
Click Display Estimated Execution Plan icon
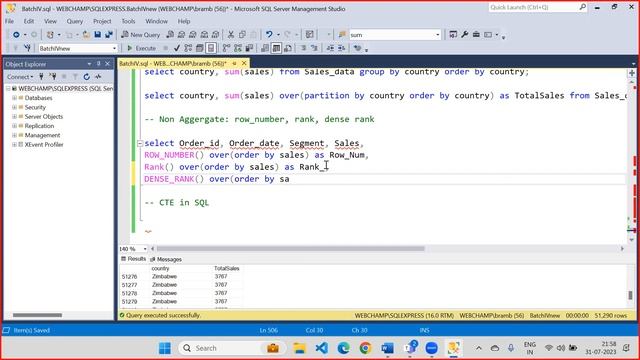point(188,48)
